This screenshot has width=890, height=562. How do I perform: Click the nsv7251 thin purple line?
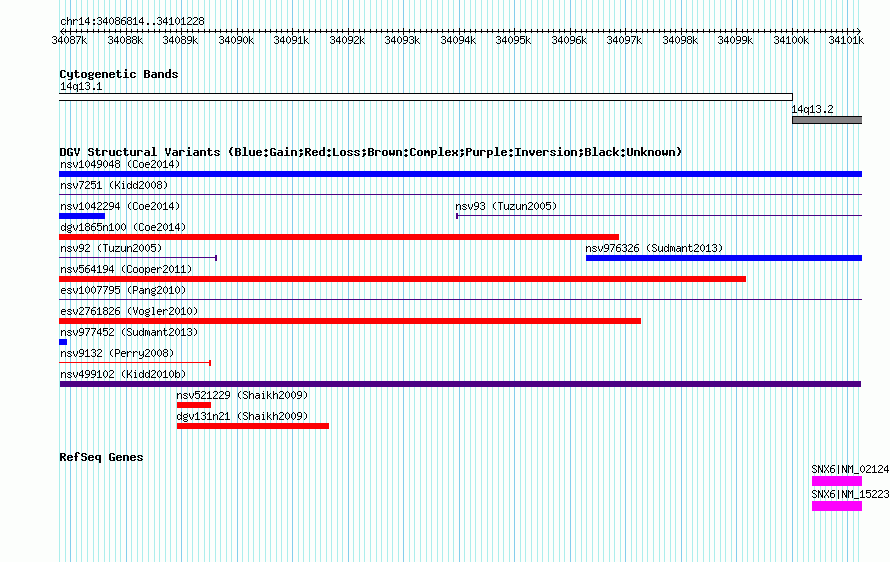(460, 195)
